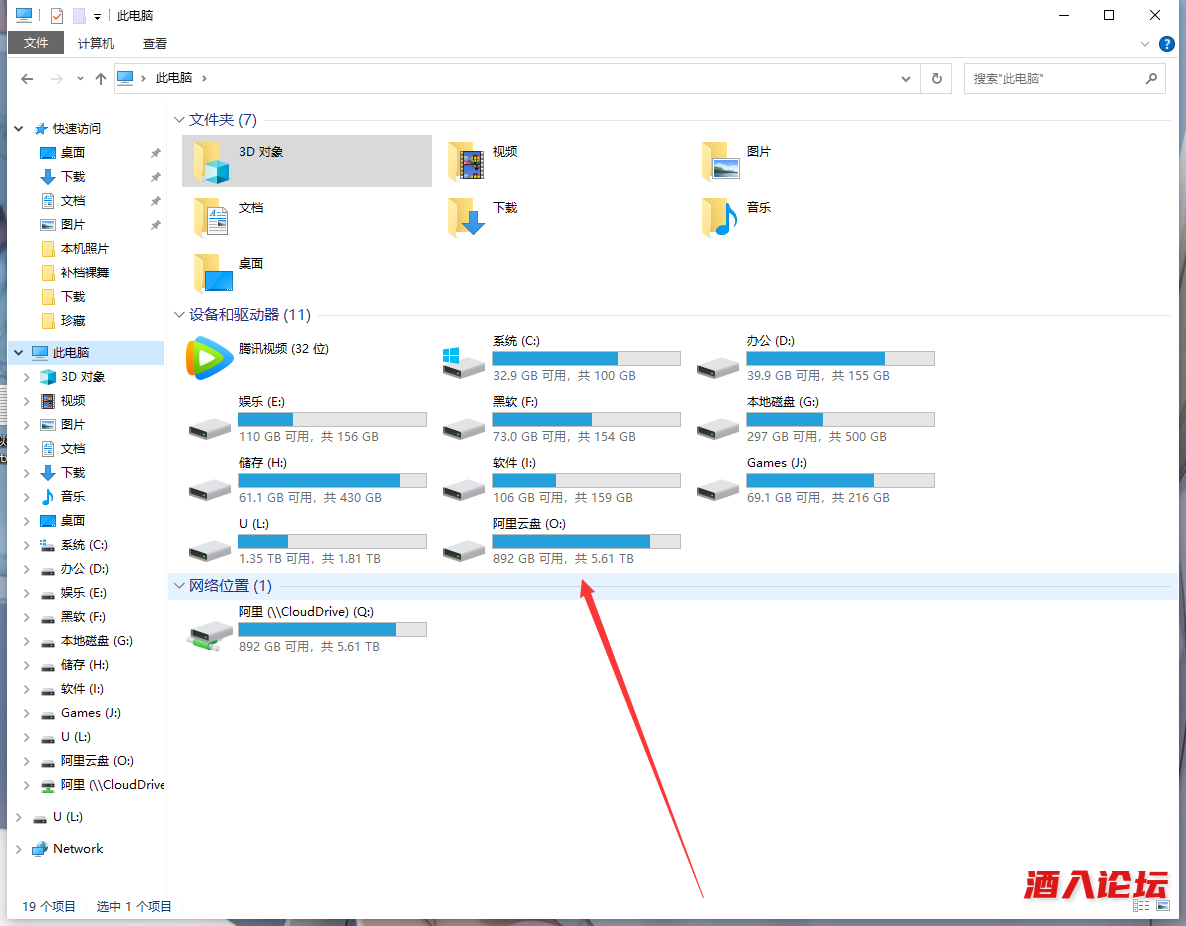The height and width of the screenshot is (926, 1186).
Task: Expand the 系统 (C:) tree node
Action: 26,545
